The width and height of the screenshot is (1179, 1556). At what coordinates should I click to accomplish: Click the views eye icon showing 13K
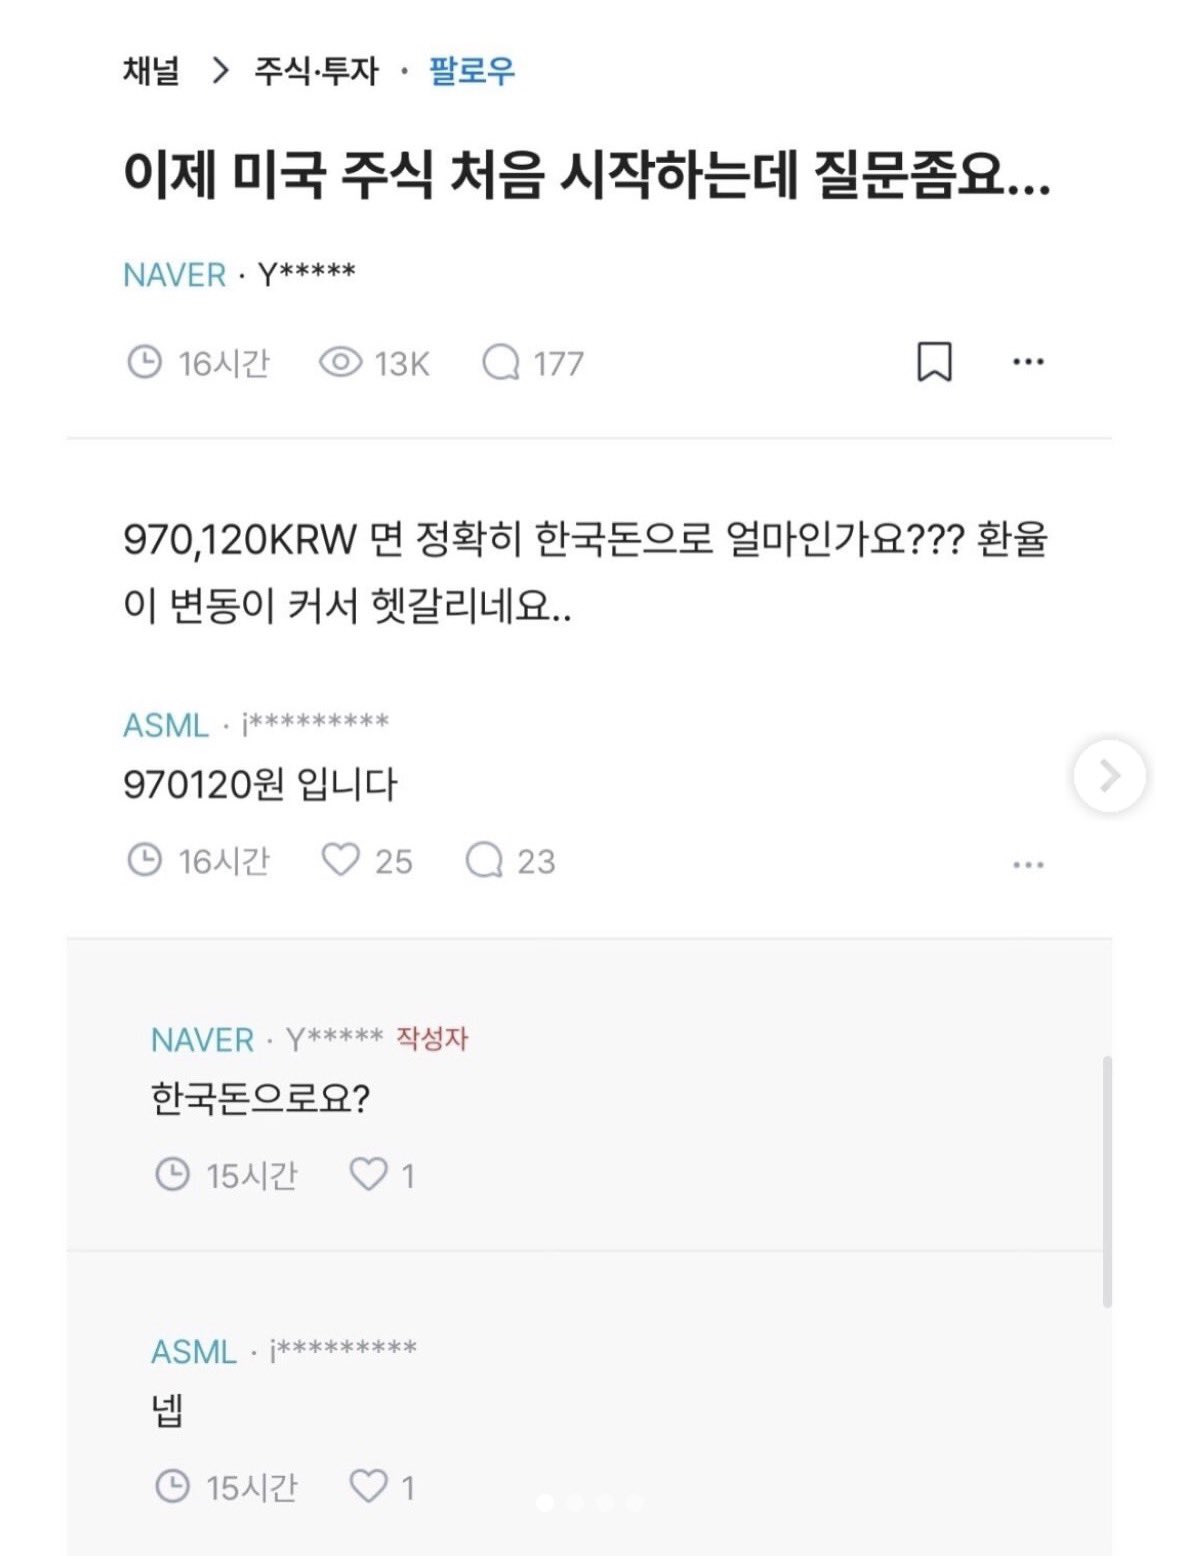[340, 362]
